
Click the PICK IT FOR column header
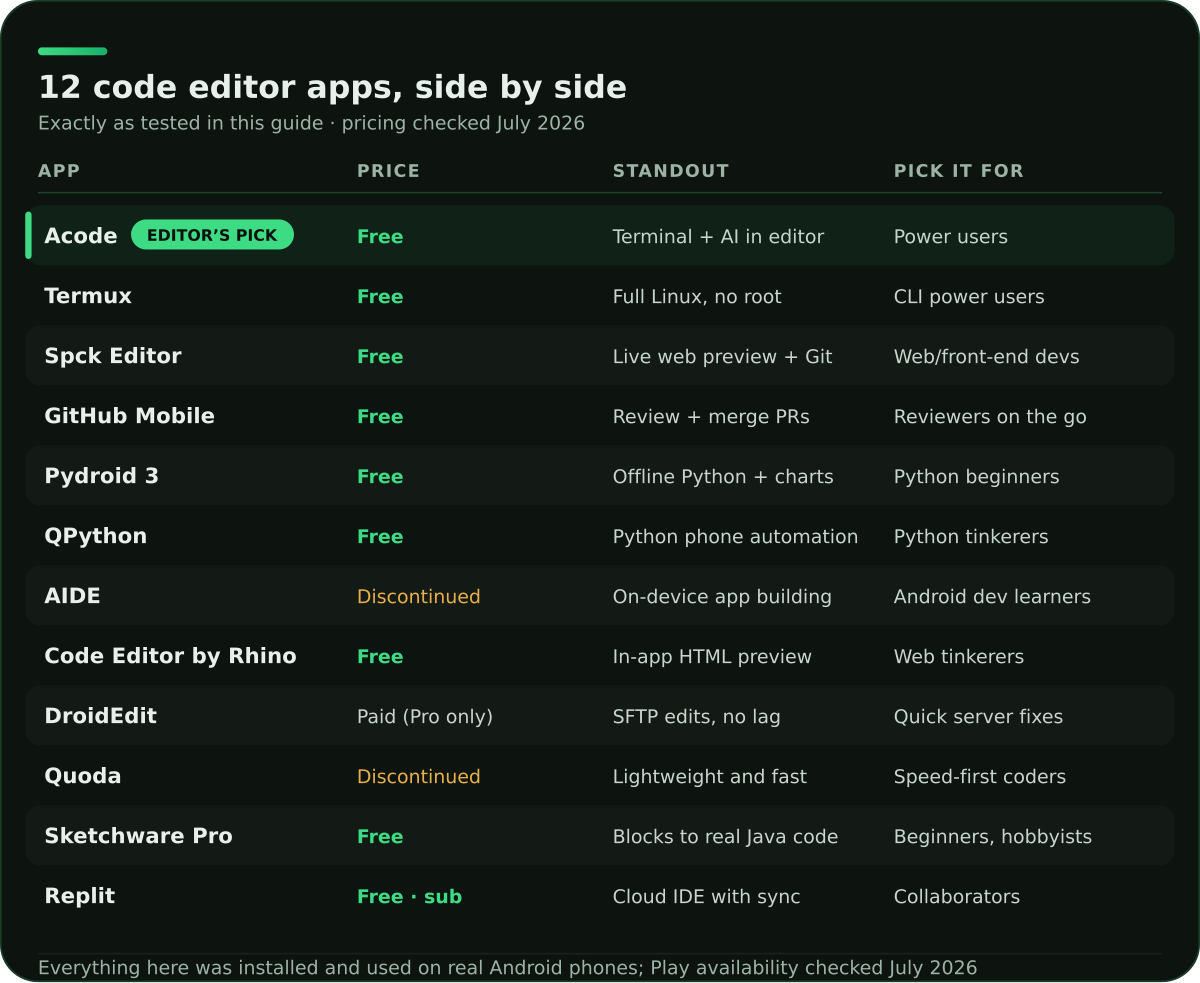[958, 171]
